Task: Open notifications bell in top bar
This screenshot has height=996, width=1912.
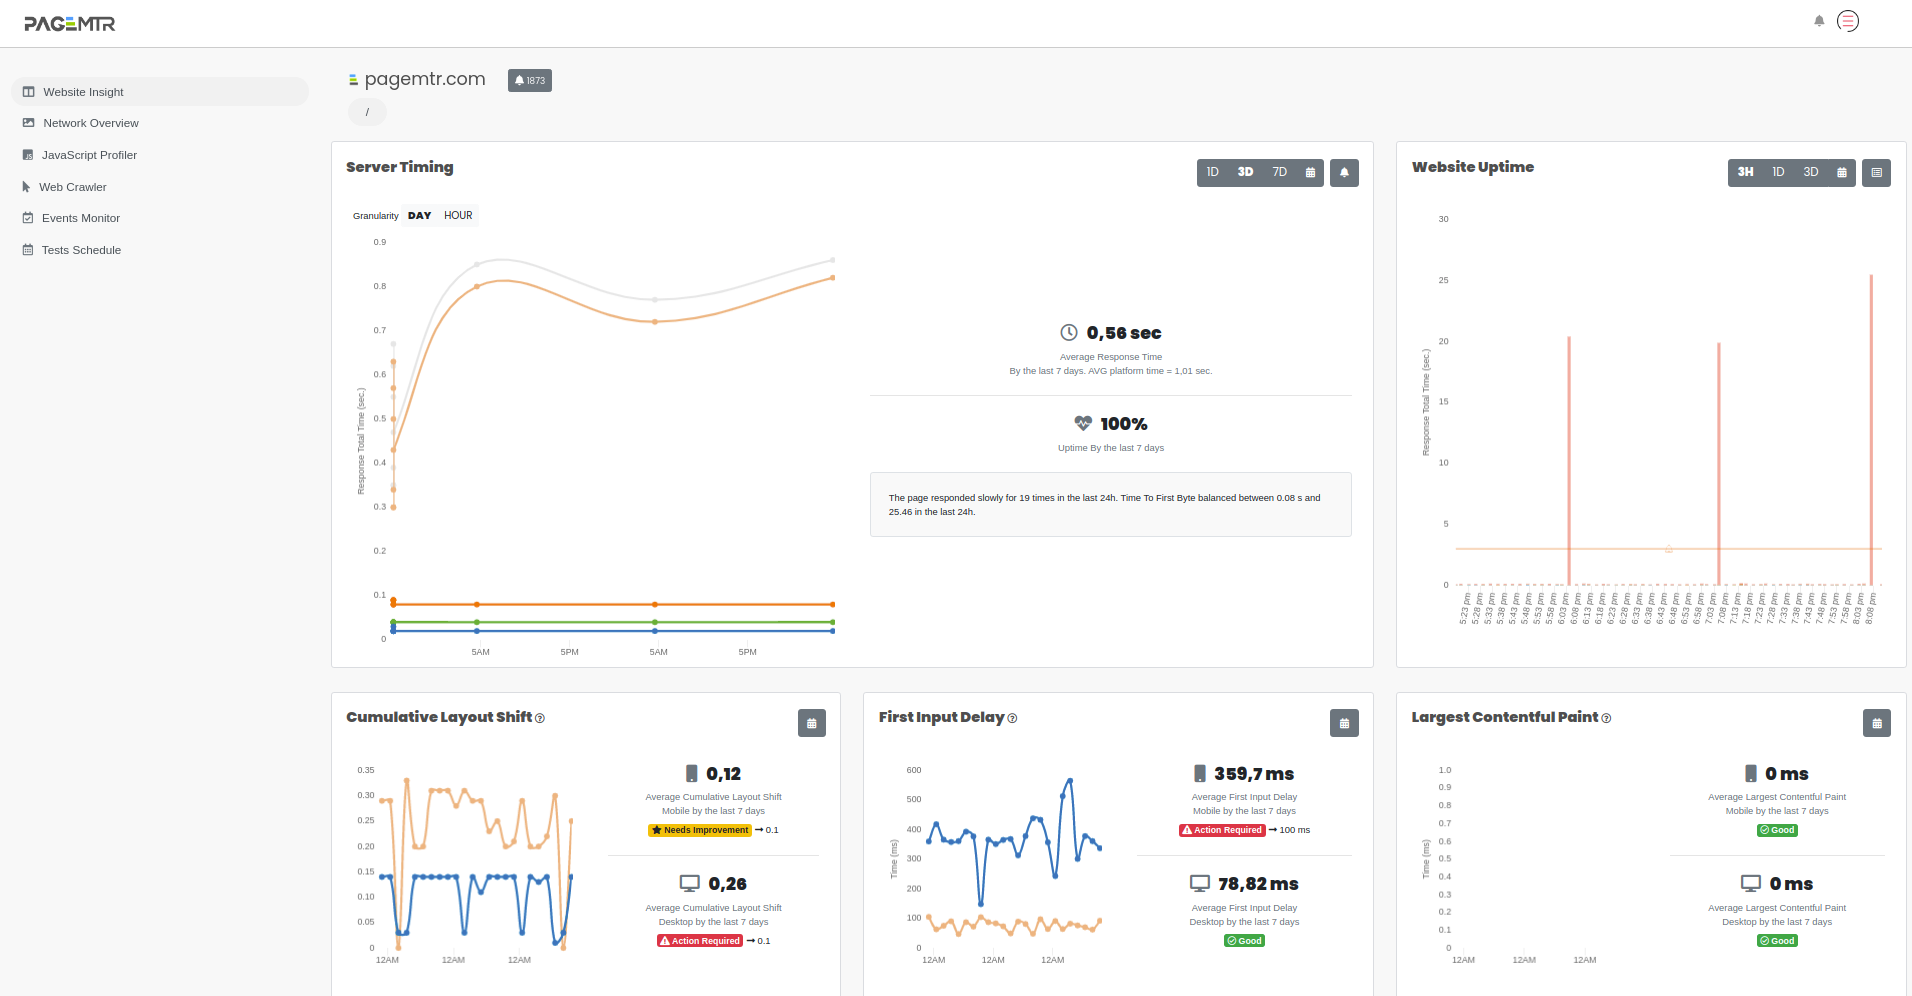Action: (1819, 21)
